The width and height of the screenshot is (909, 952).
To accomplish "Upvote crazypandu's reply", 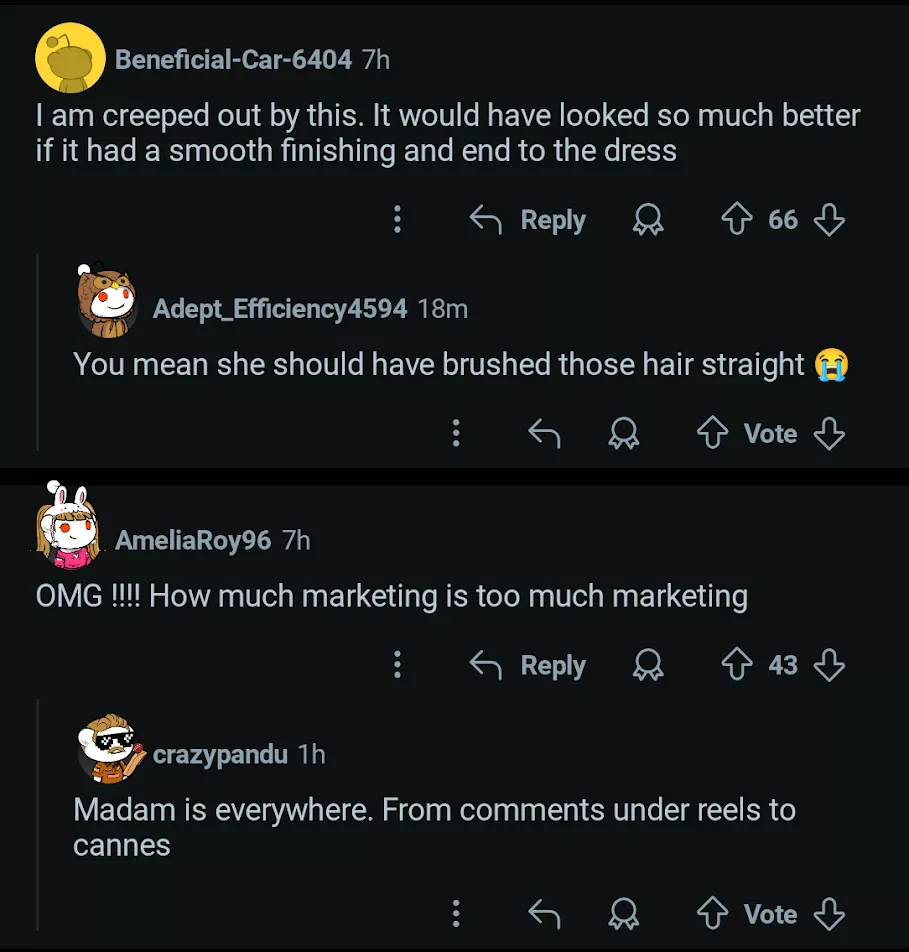I will point(712,914).
